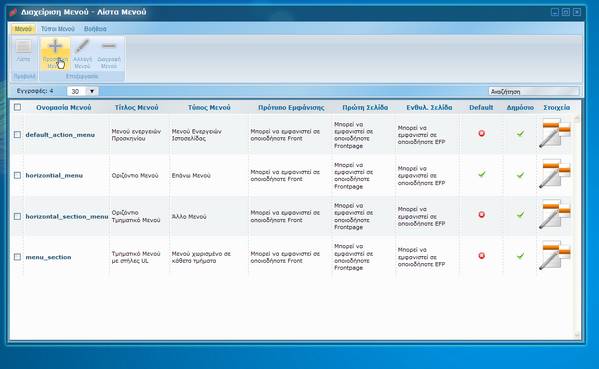This screenshot has width=599, height=369.
Task: Sort by Τίτλος Μενού column header
Action: click(x=136, y=107)
